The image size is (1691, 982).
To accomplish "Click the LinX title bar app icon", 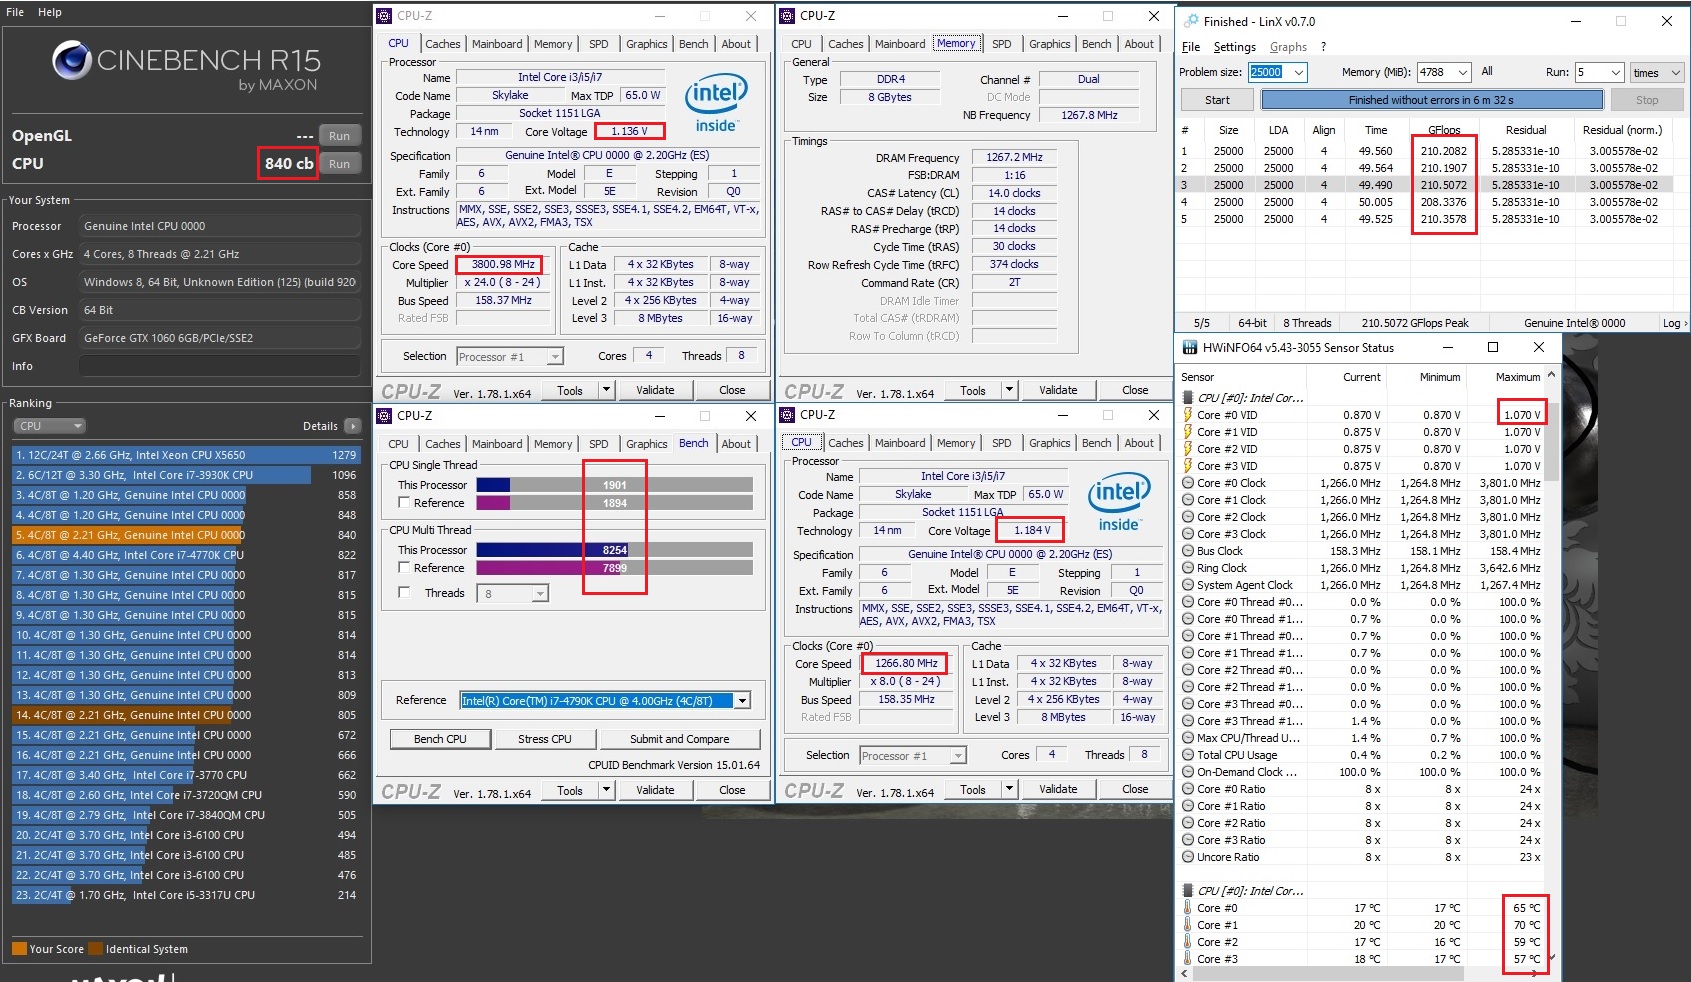I will click(1191, 21).
